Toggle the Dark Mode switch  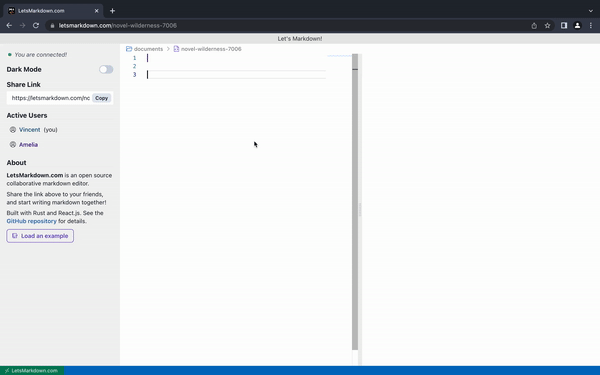pos(106,69)
